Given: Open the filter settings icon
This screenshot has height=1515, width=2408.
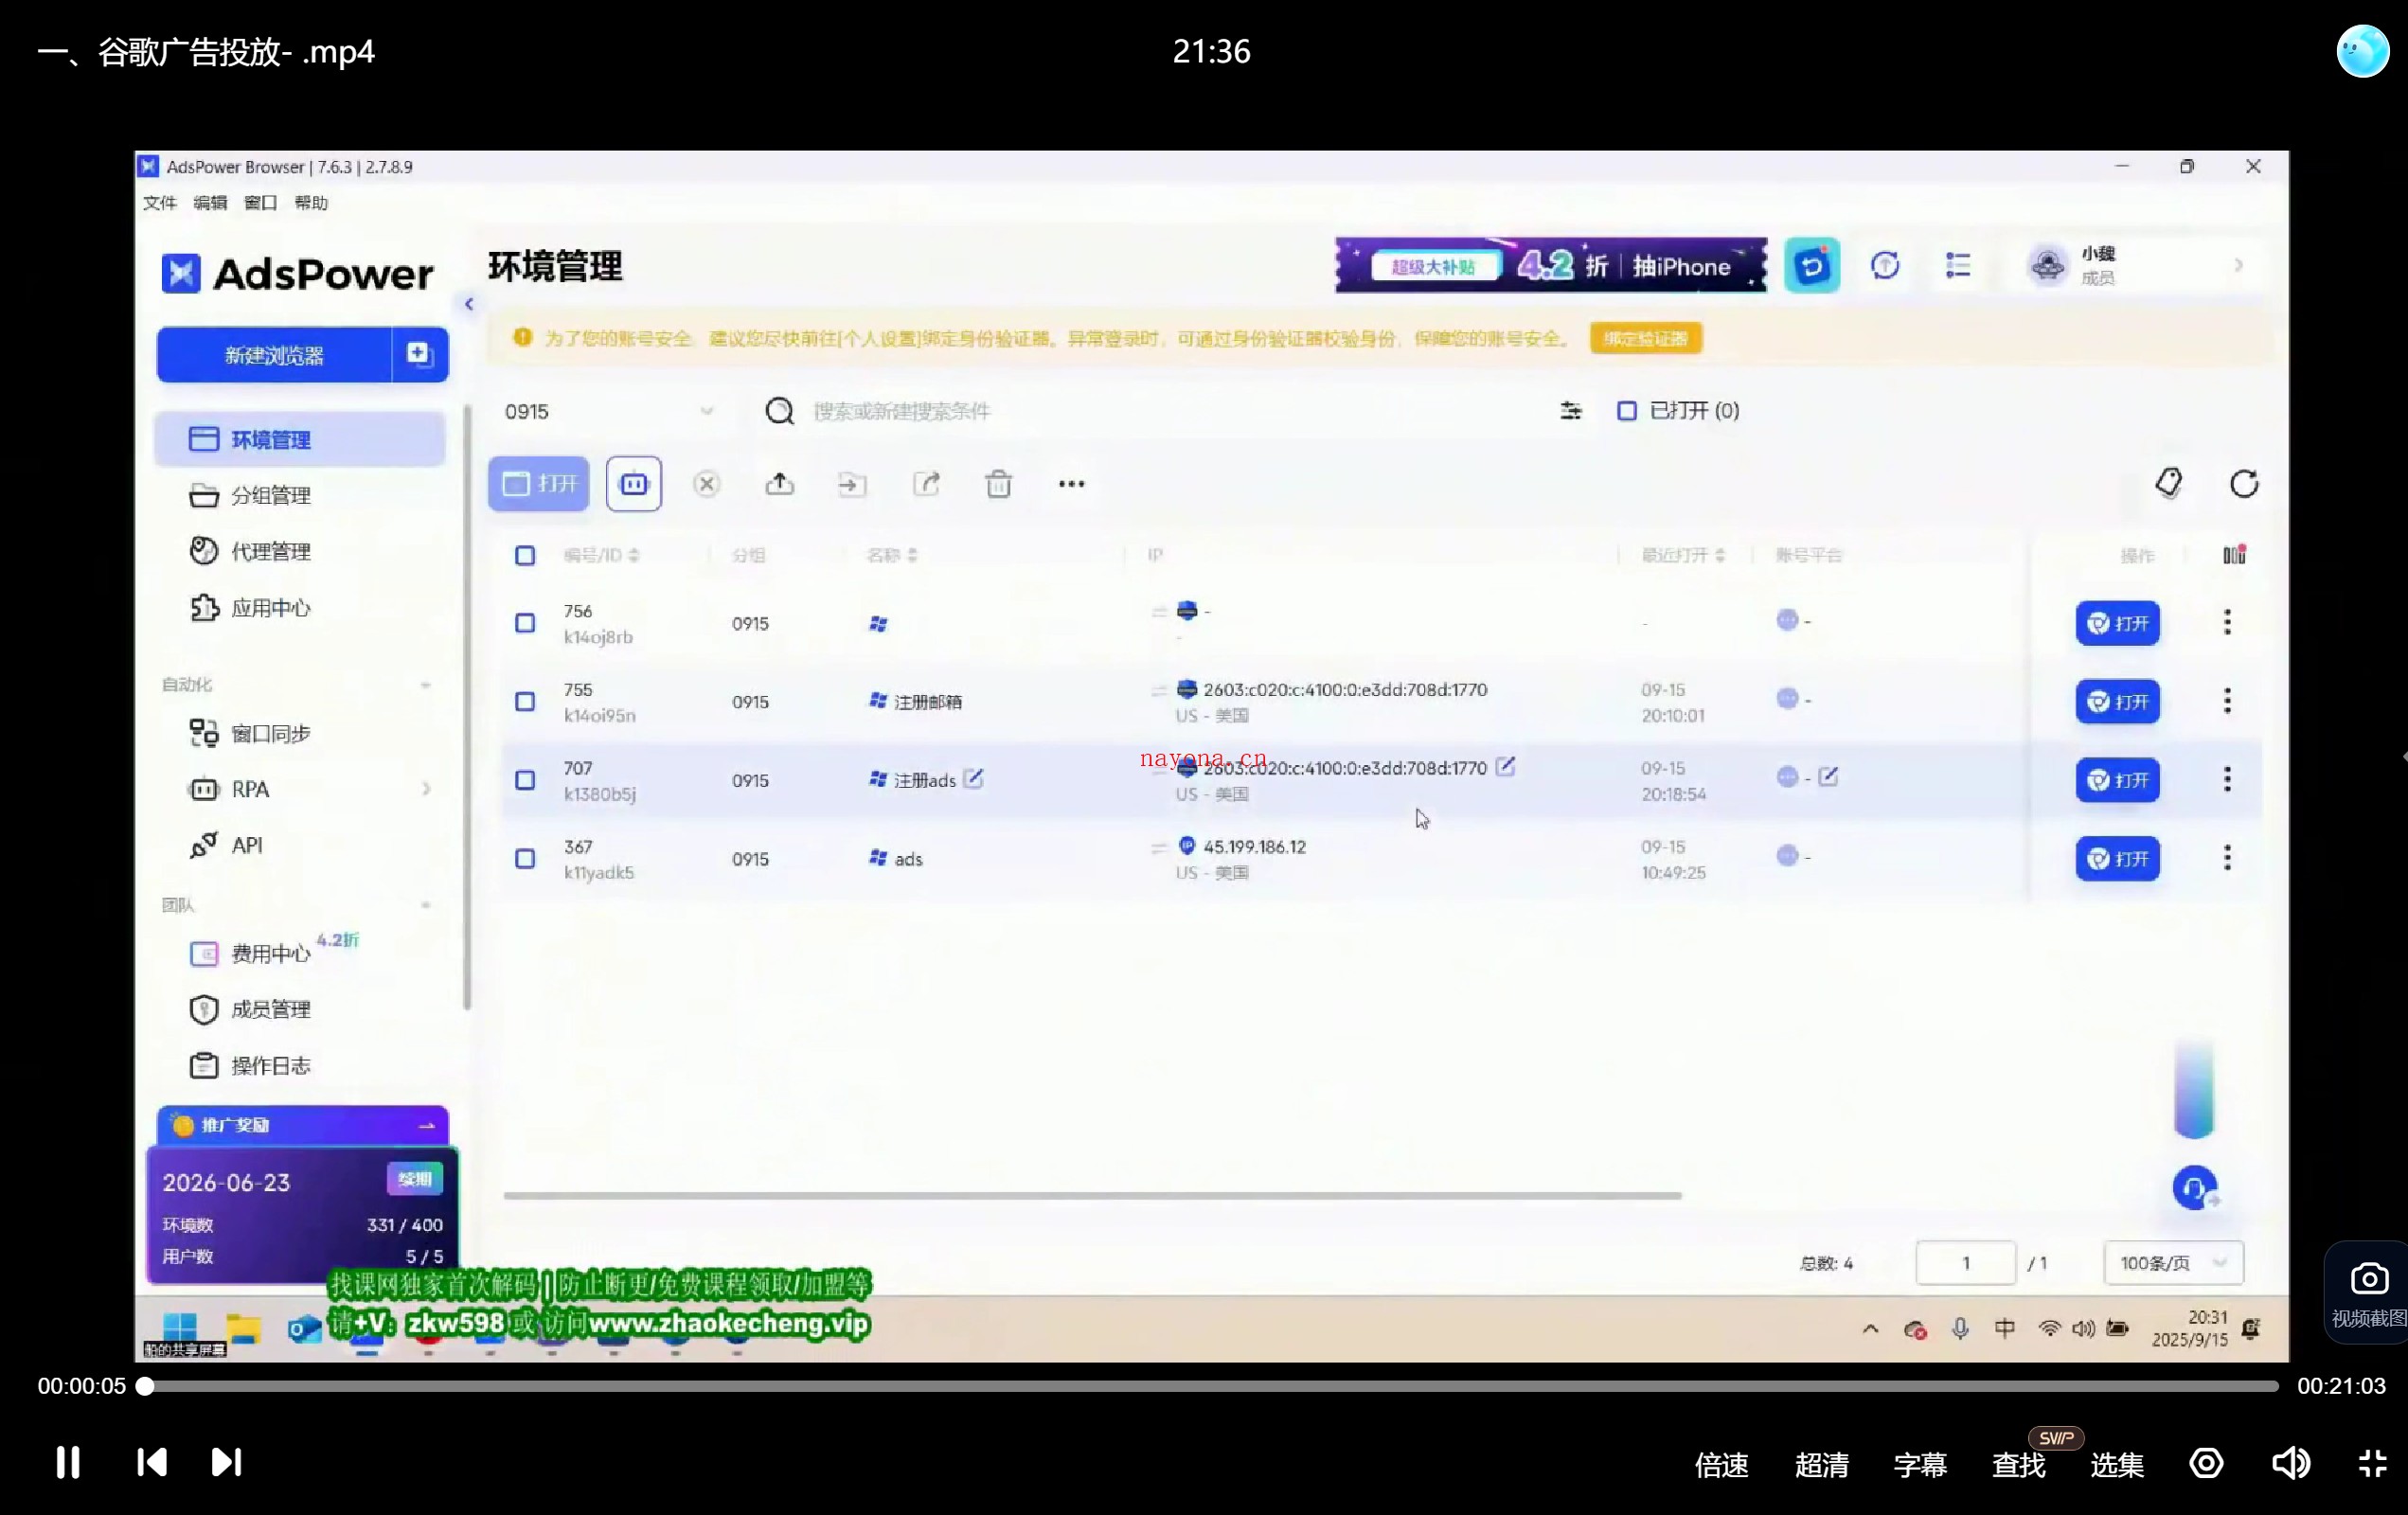Looking at the screenshot, I should (1570, 411).
